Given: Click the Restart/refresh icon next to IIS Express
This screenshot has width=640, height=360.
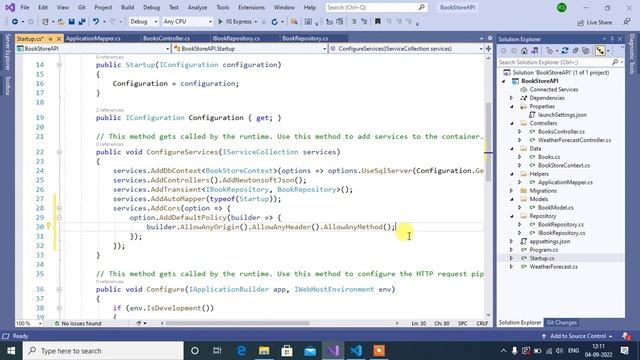Looking at the screenshot, I should coord(275,22).
